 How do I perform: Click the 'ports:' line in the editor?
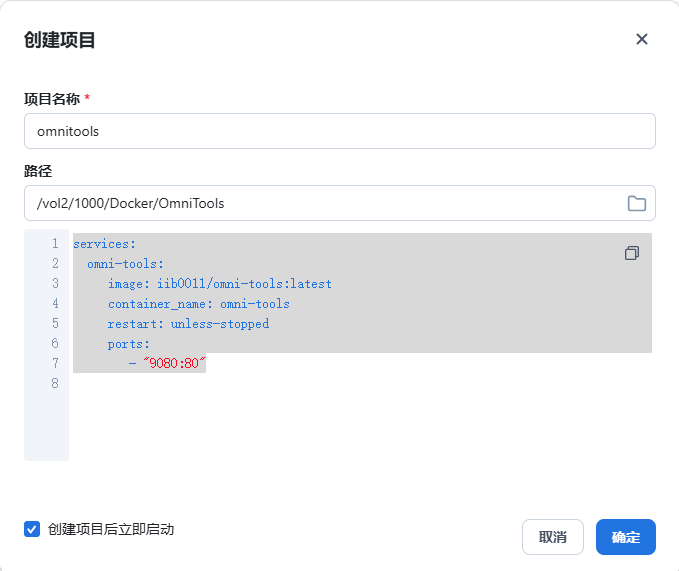pos(128,344)
